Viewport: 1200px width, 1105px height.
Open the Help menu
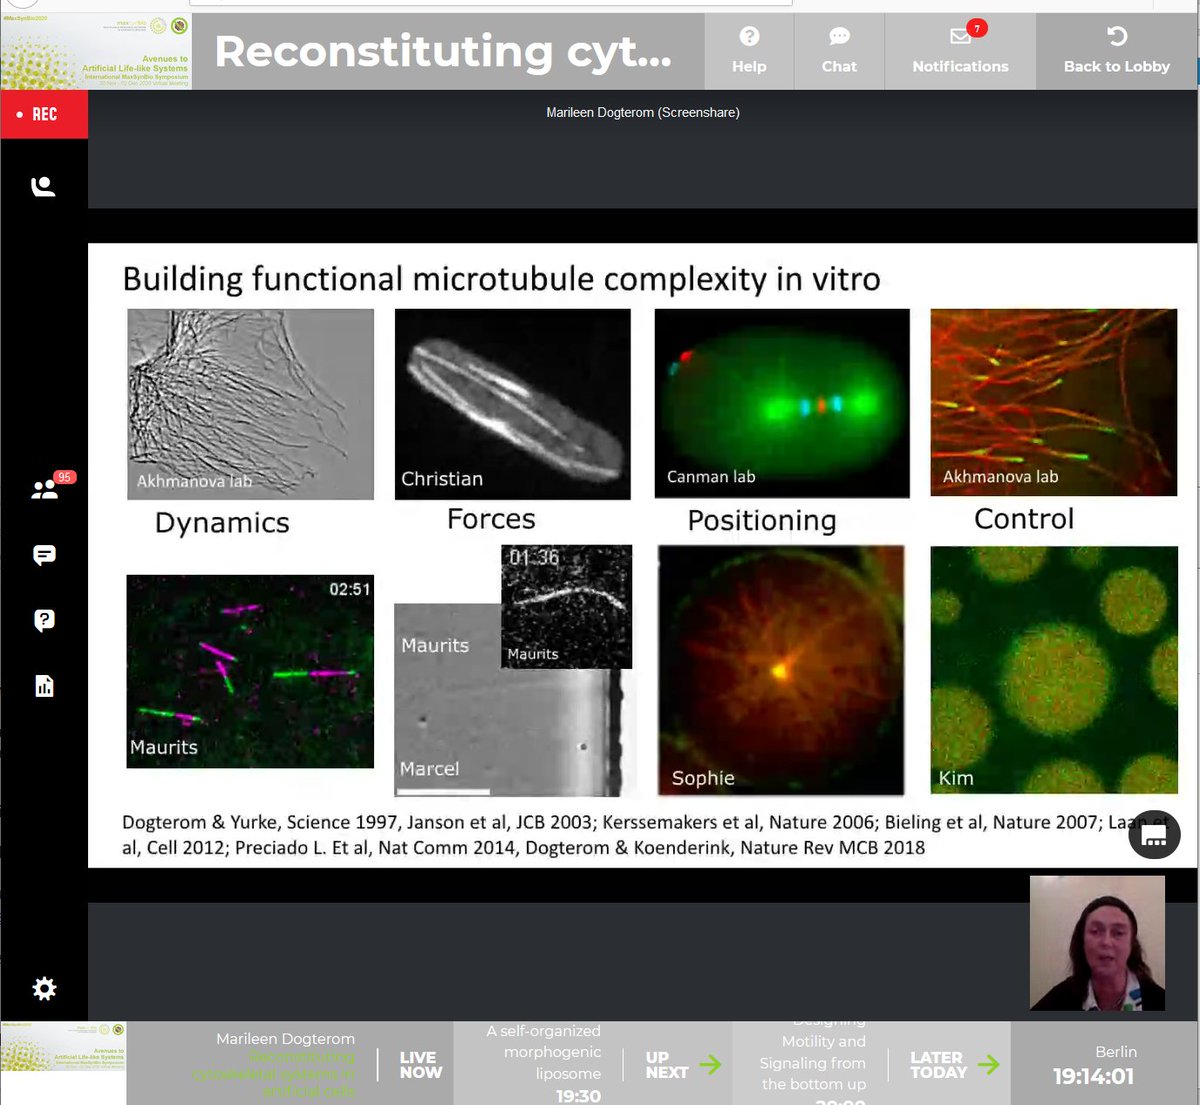tap(749, 51)
